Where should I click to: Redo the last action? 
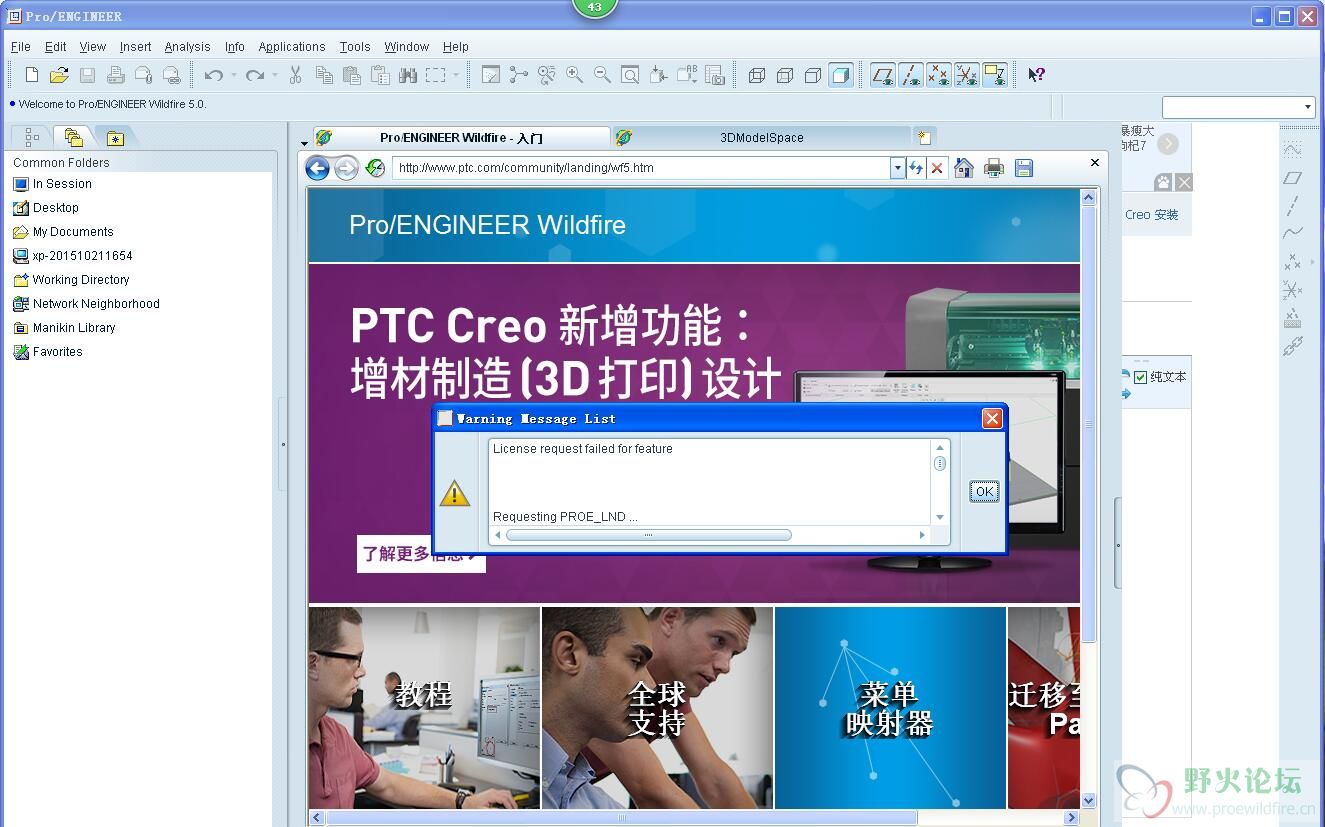[x=255, y=75]
